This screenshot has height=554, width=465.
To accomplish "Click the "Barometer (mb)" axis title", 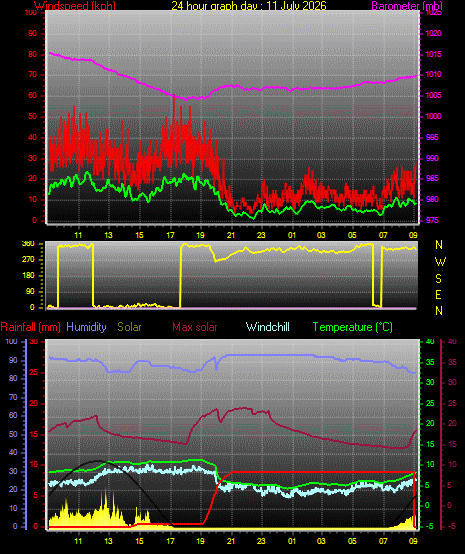I will point(407,5).
